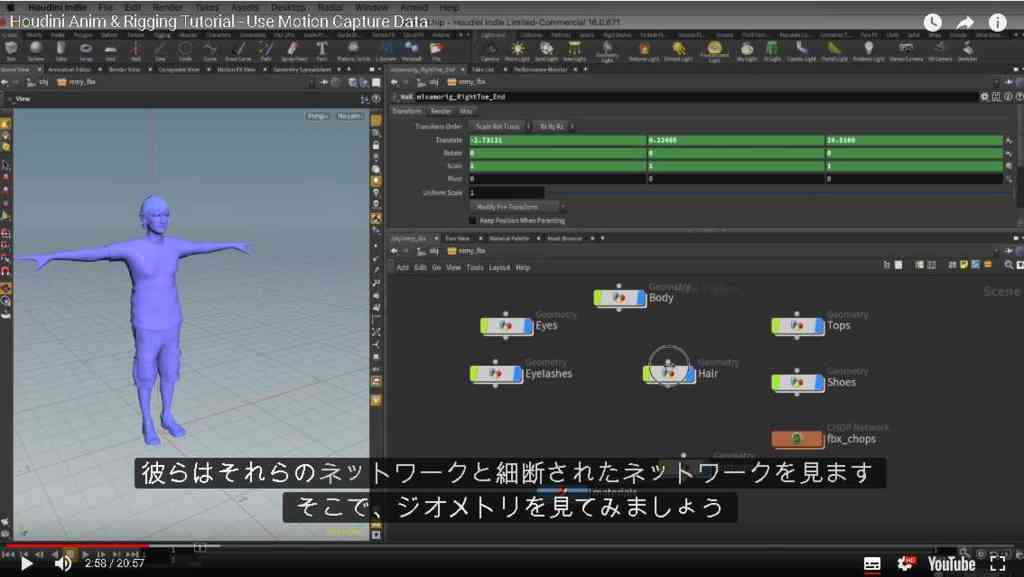Click the Body geometry node
The image size is (1024, 577).
(619, 298)
